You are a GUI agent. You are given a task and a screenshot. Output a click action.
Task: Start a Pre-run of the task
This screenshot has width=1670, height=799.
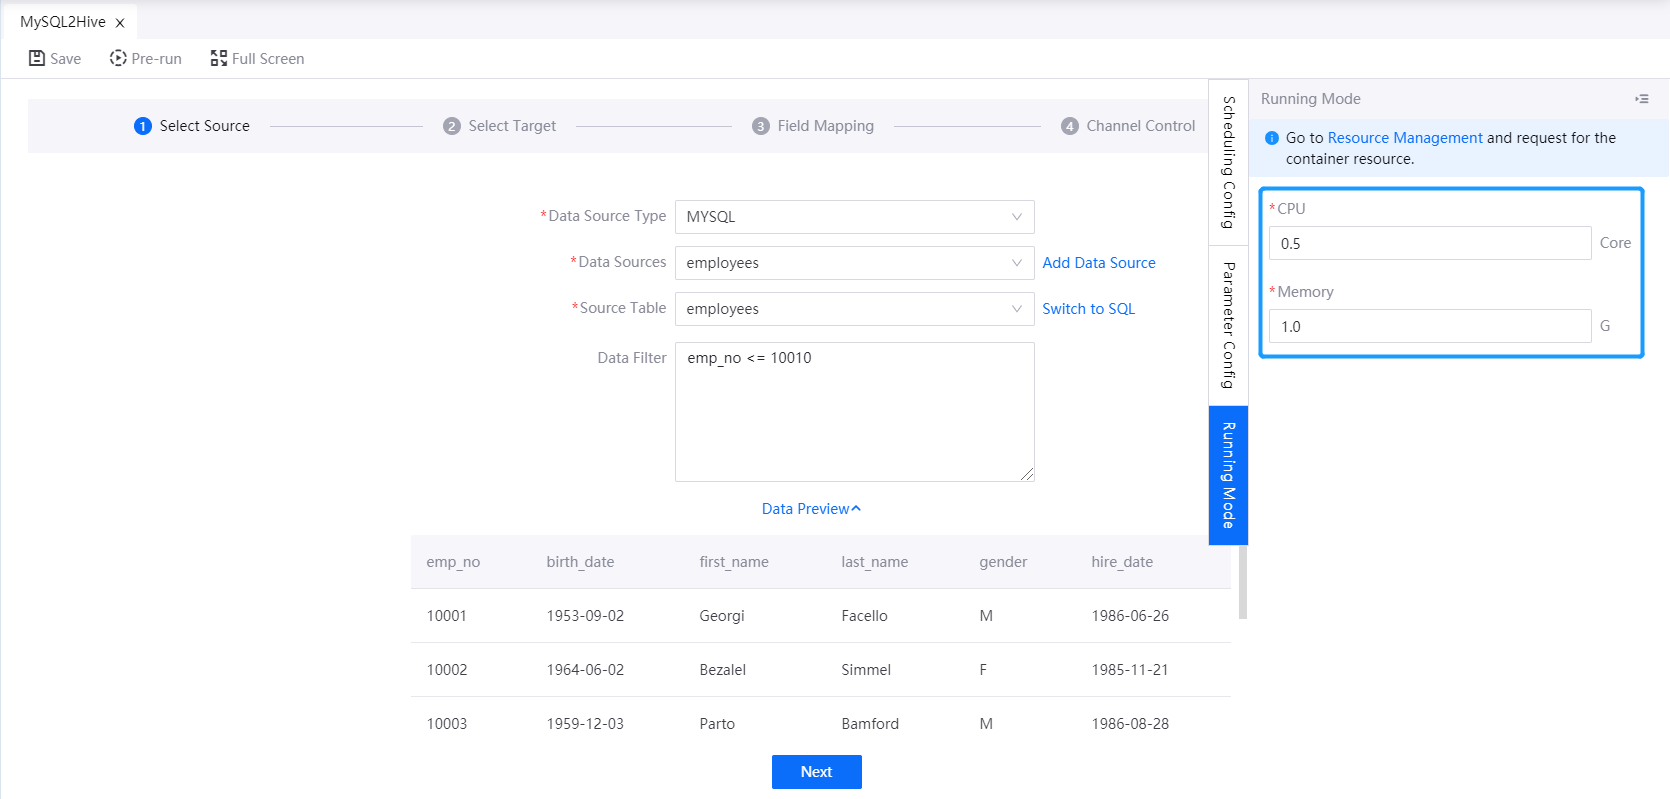(x=146, y=59)
